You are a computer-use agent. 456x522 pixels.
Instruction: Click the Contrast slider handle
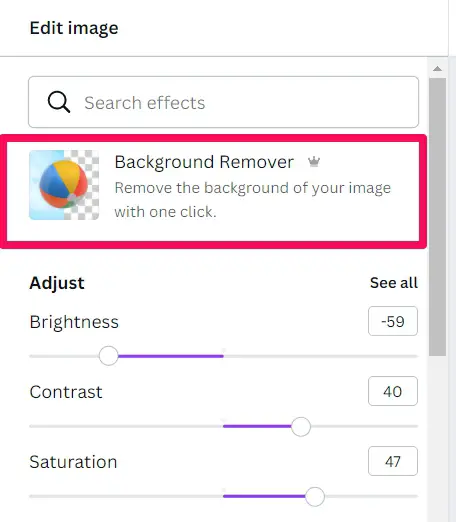[301, 426]
